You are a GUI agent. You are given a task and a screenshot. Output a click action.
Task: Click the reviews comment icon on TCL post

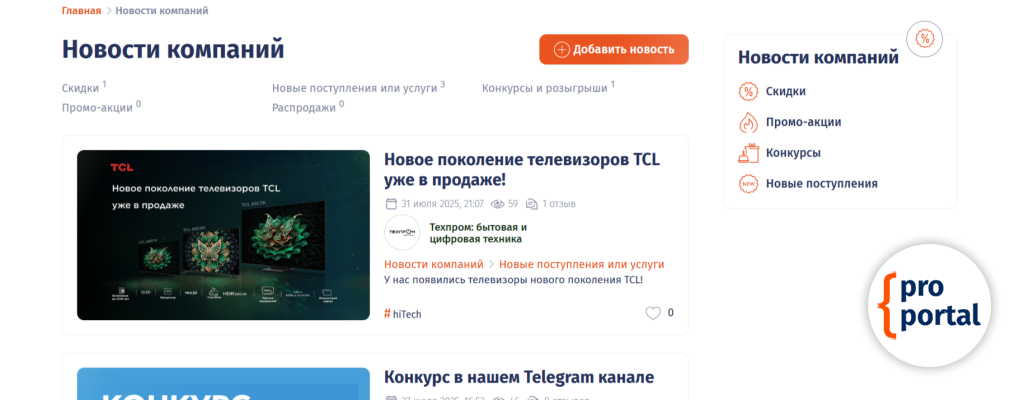[532, 204]
